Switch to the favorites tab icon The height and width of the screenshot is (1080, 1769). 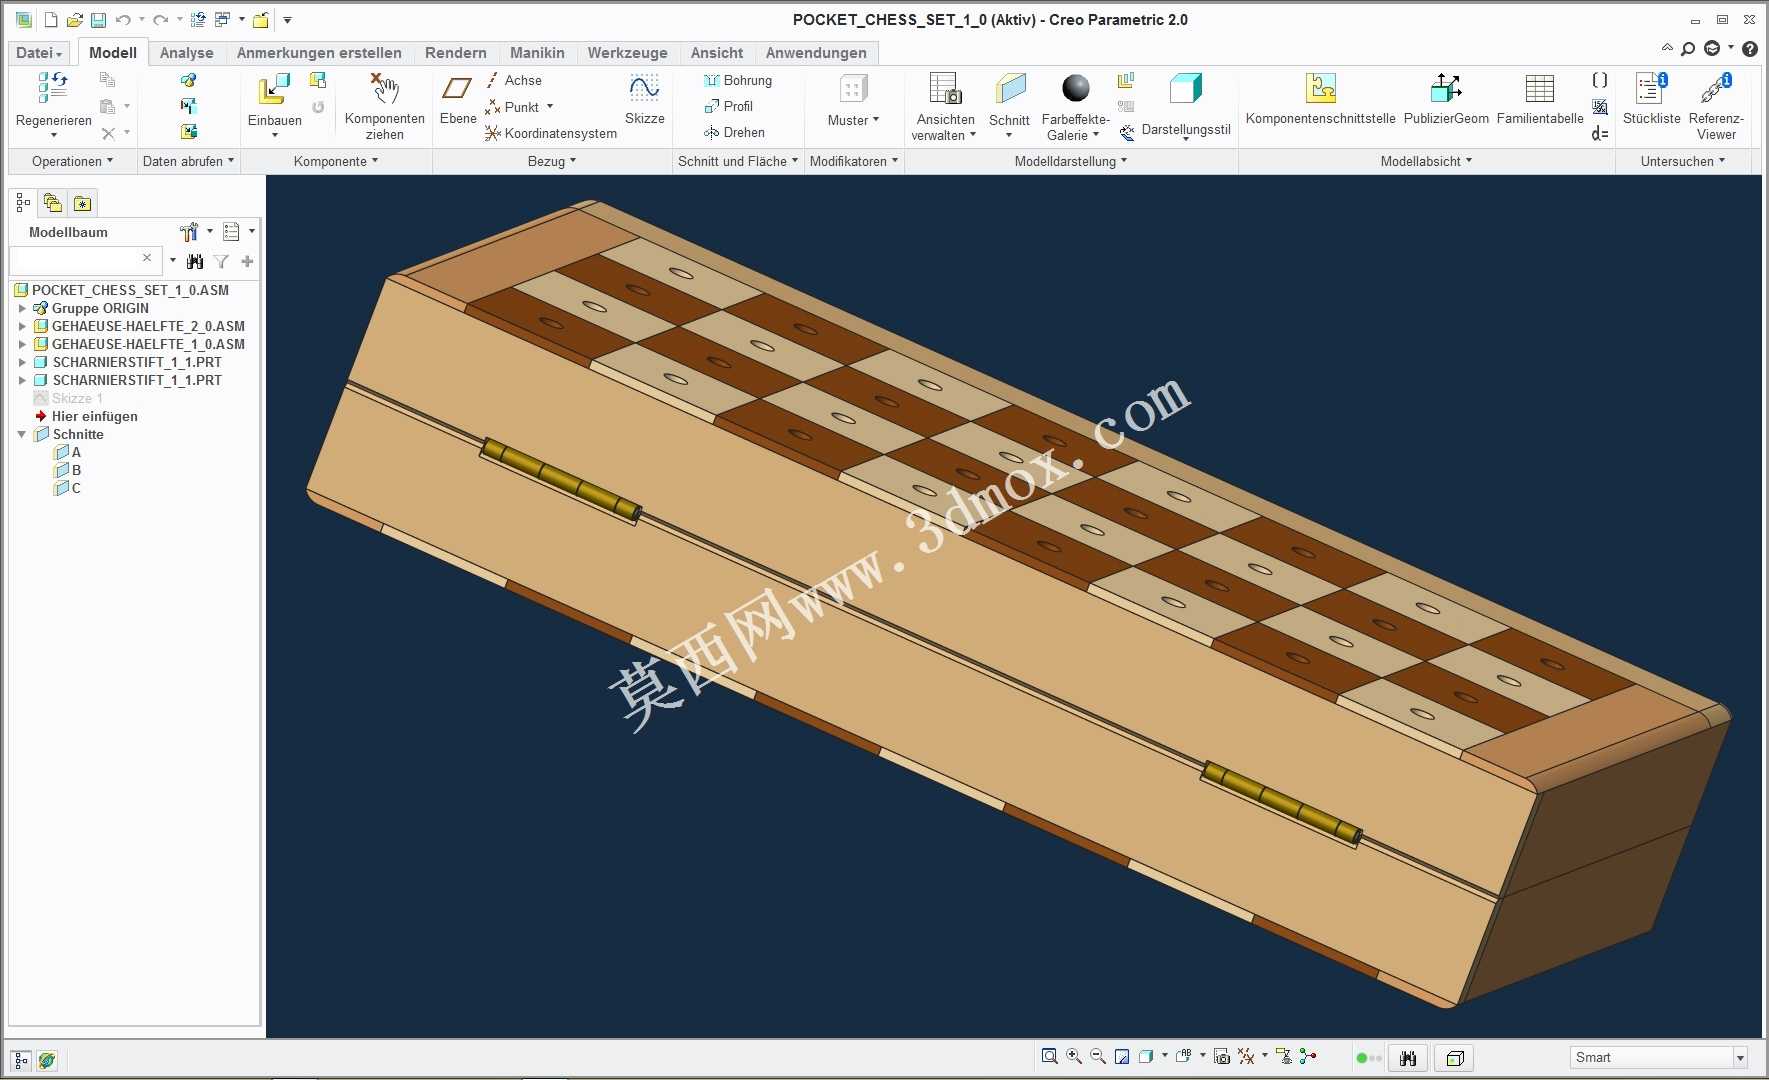pyautogui.click(x=83, y=204)
